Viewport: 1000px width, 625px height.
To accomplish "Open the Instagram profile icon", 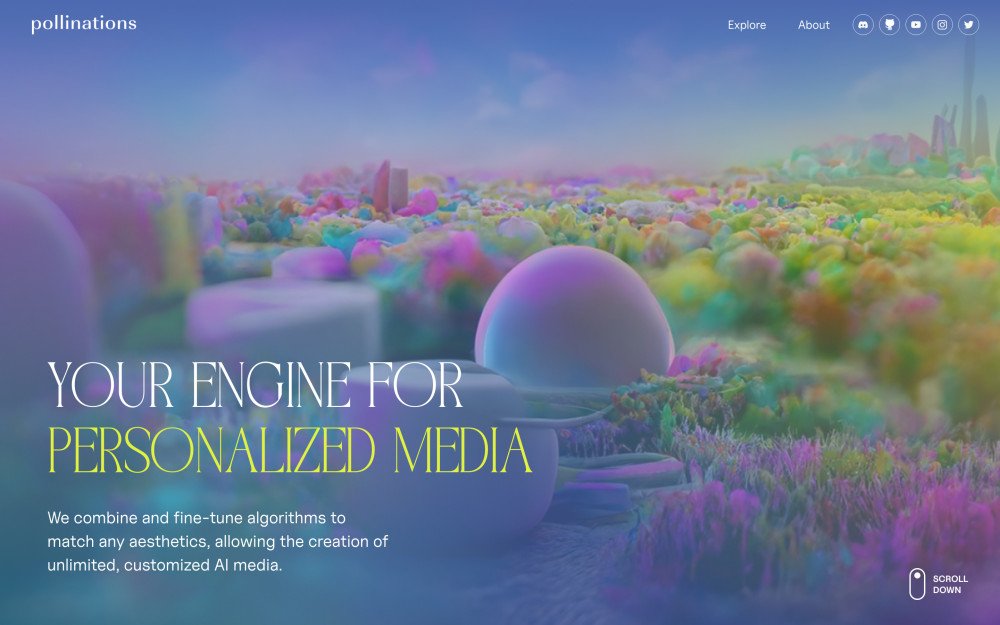I will [x=942, y=25].
